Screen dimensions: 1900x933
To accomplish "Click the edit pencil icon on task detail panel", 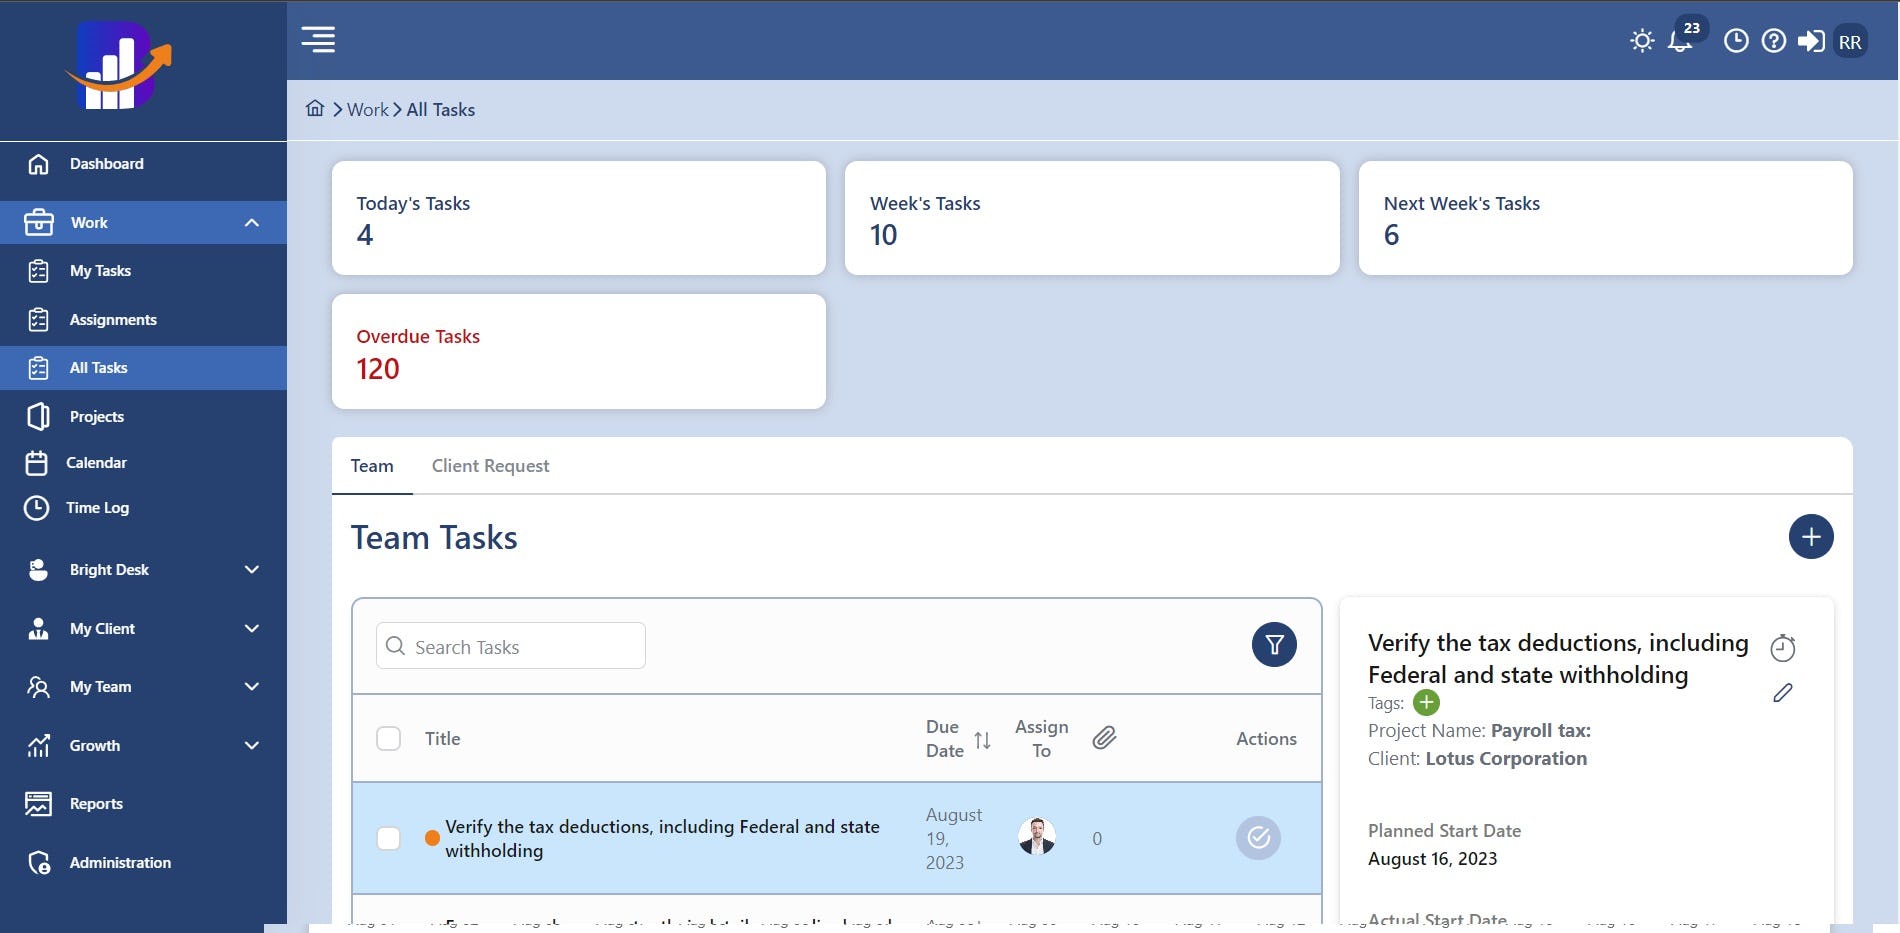I will tap(1783, 693).
